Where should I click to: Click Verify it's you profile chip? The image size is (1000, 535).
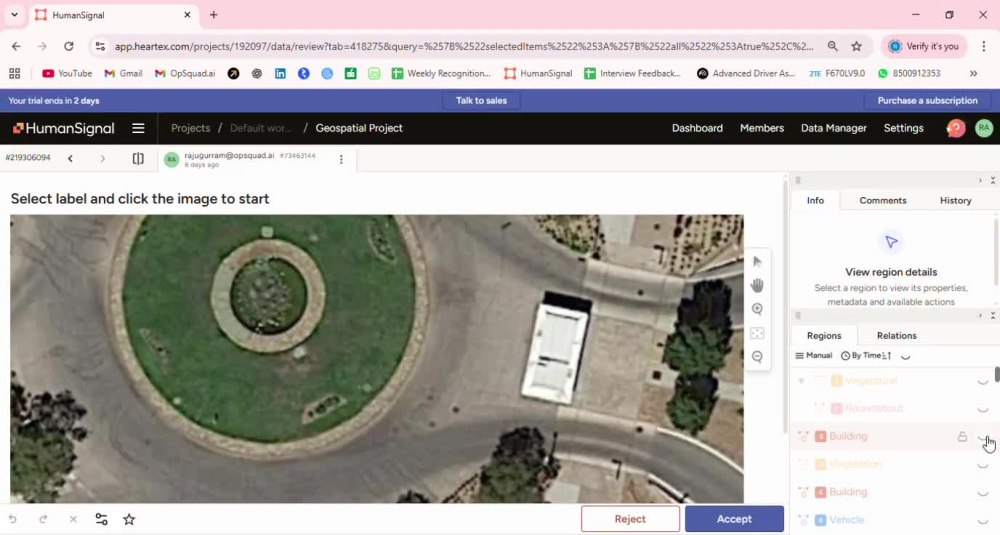coord(924,46)
